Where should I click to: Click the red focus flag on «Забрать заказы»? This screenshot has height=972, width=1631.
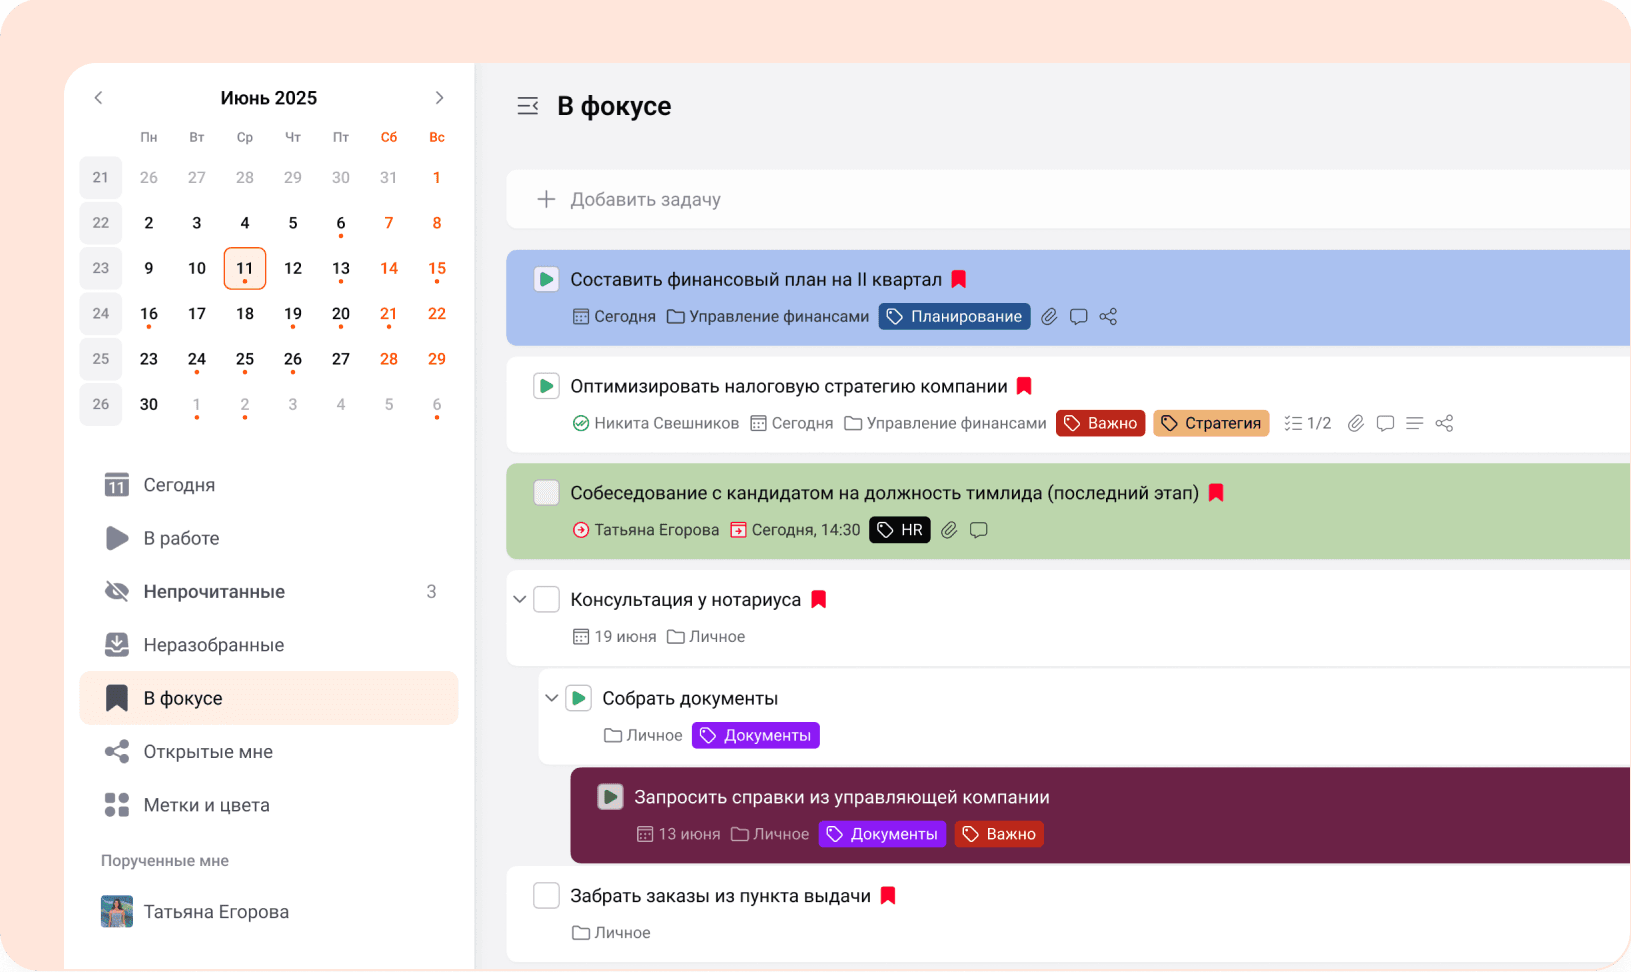tap(887, 895)
